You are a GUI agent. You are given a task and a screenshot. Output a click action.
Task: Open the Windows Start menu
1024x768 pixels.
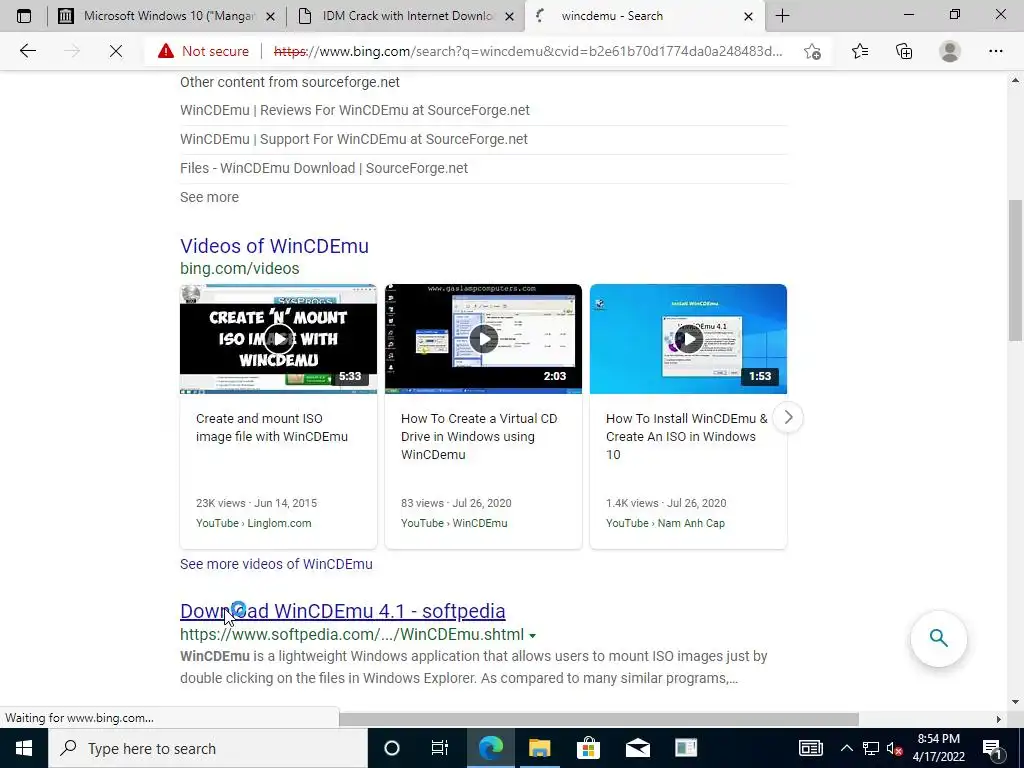pos(24,748)
